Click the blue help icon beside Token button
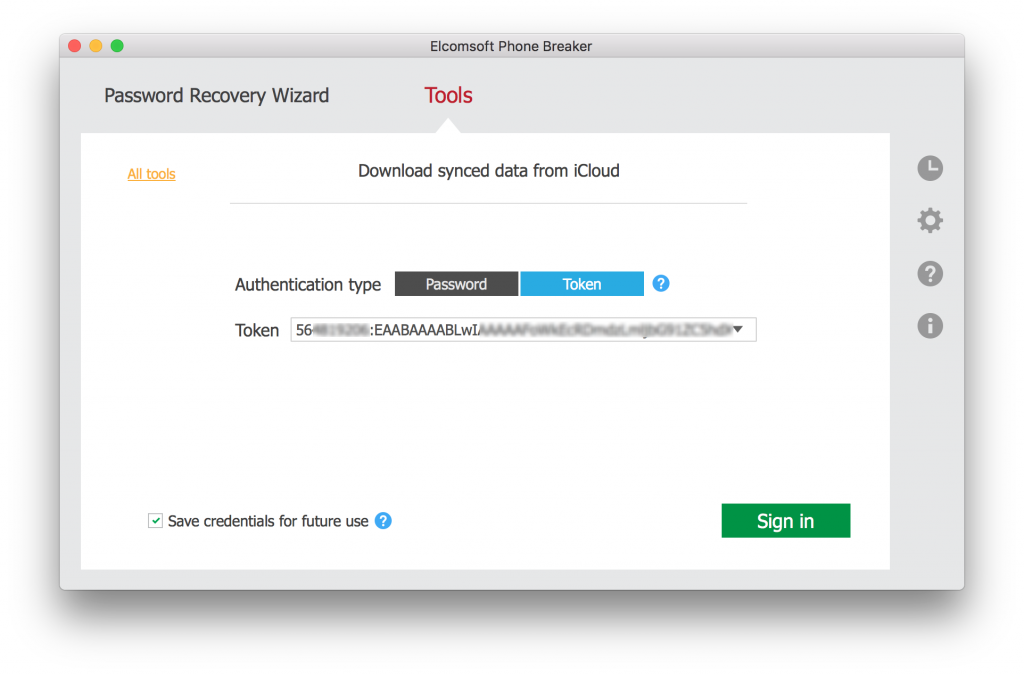The height and width of the screenshot is (675, 1024). click(661, 283)
